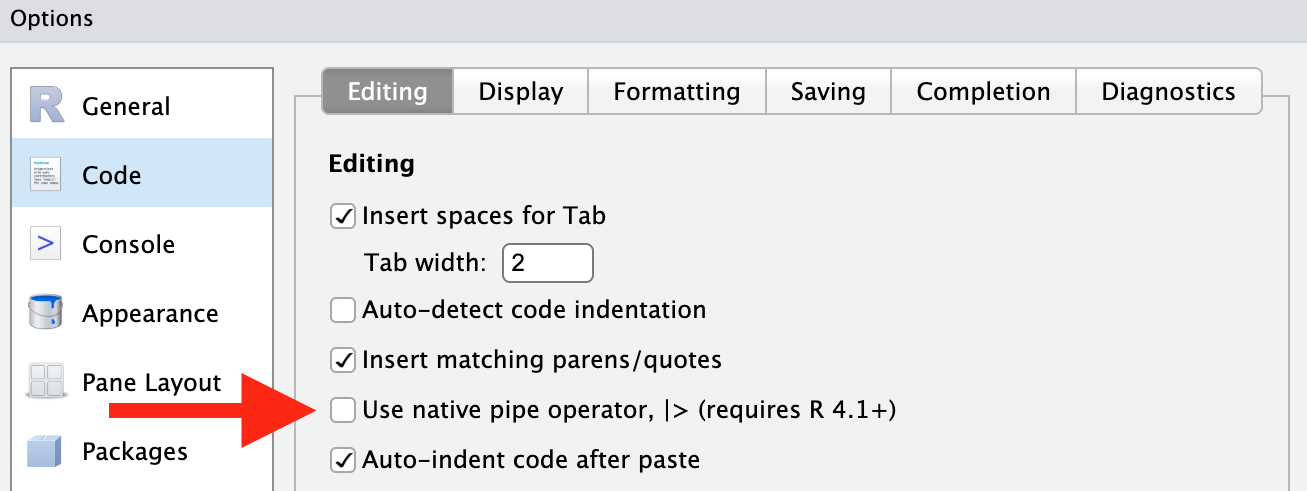Image resolution: width=1307 pixels, height=491 pixels.
Task: Open the Formatting tab
Action: [677, 92]
